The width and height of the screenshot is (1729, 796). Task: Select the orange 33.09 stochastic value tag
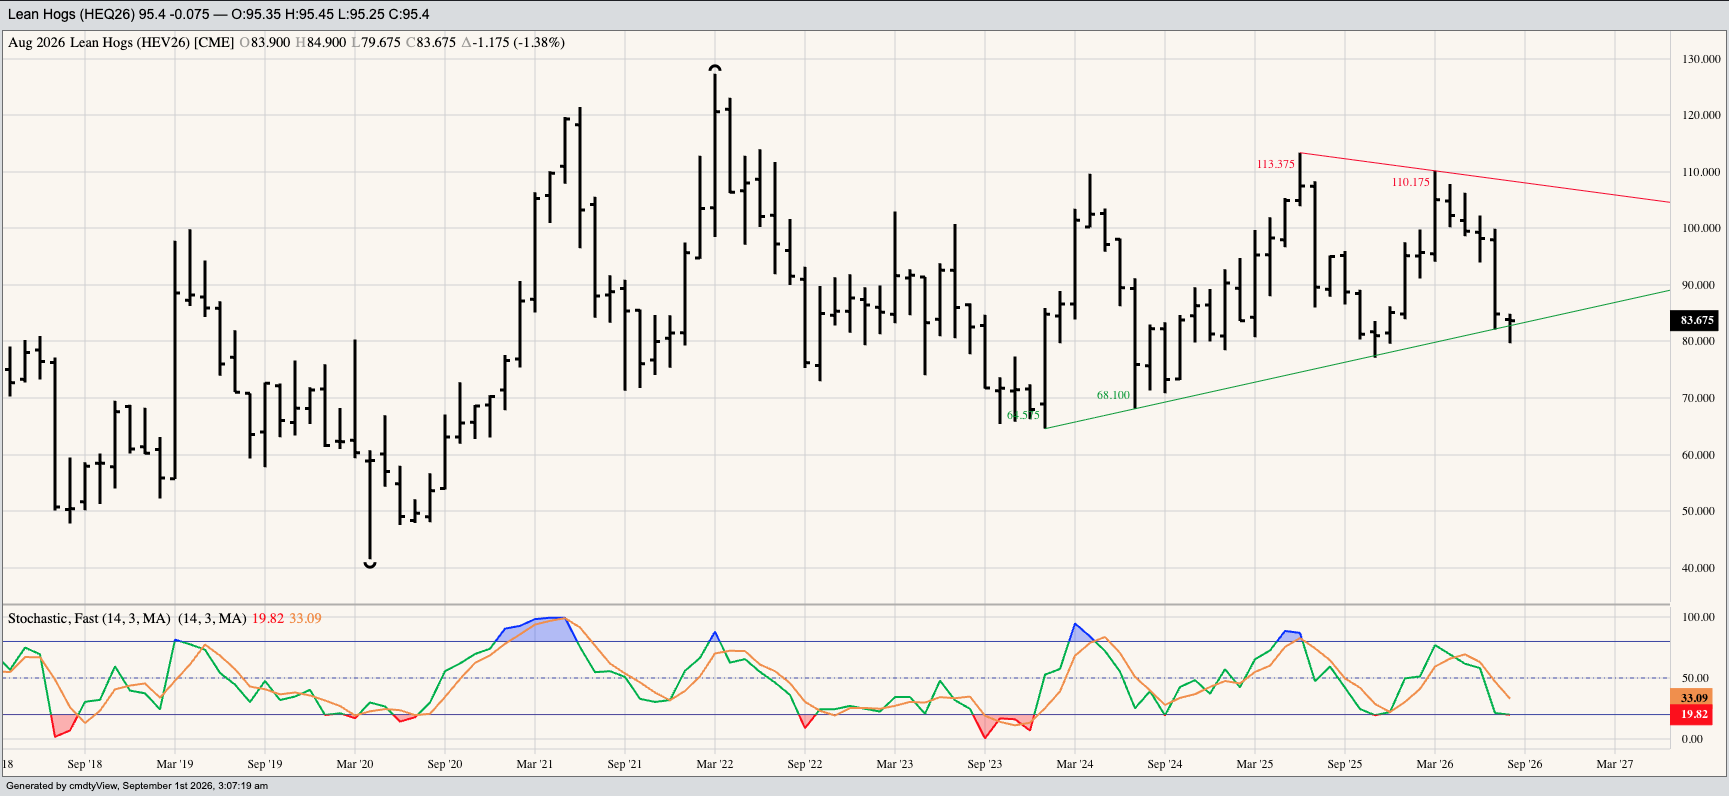[1692, 698]
